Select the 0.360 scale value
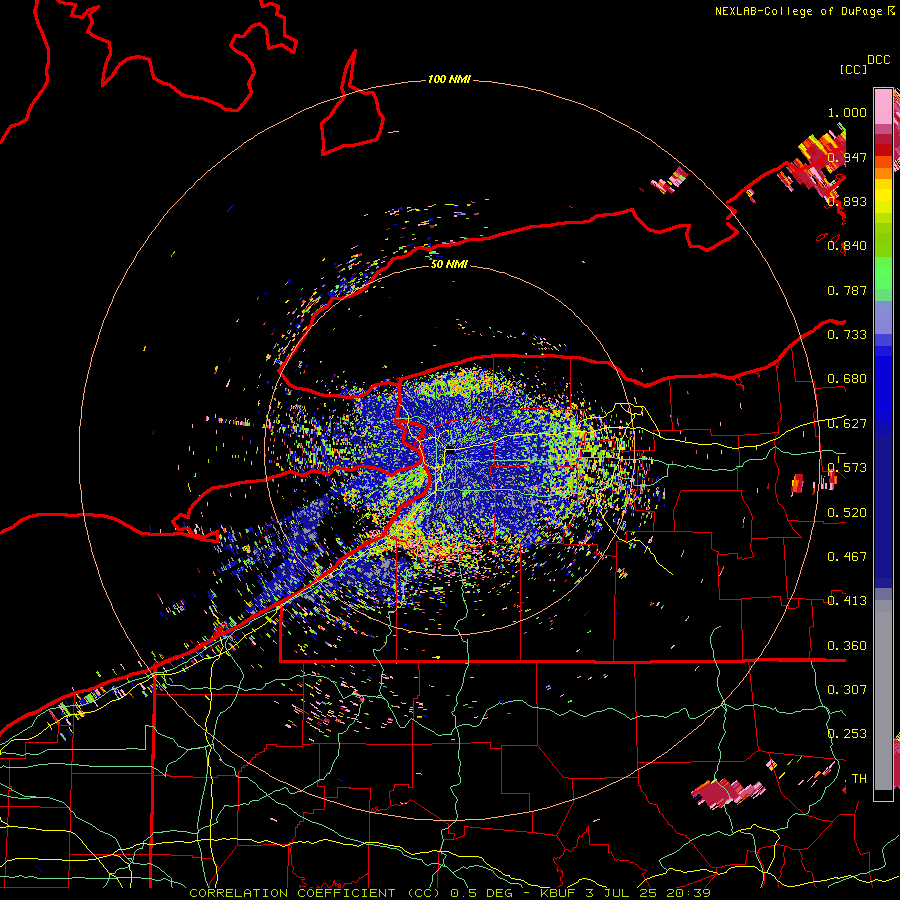The width and height of the screenshot is (900, 900). (x=847, y=646)
